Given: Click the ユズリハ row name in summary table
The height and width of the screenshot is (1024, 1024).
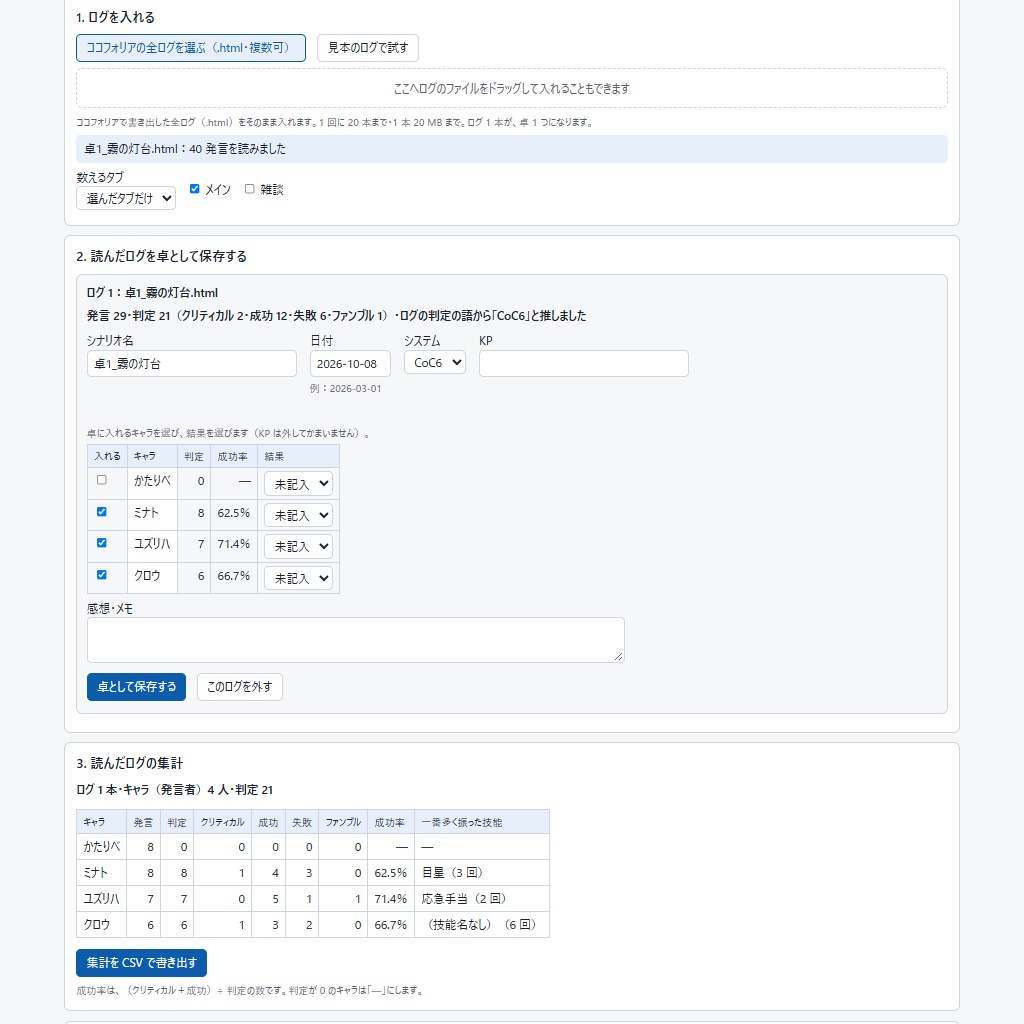Looking at the screenshot, I should [x=101, y=899].
